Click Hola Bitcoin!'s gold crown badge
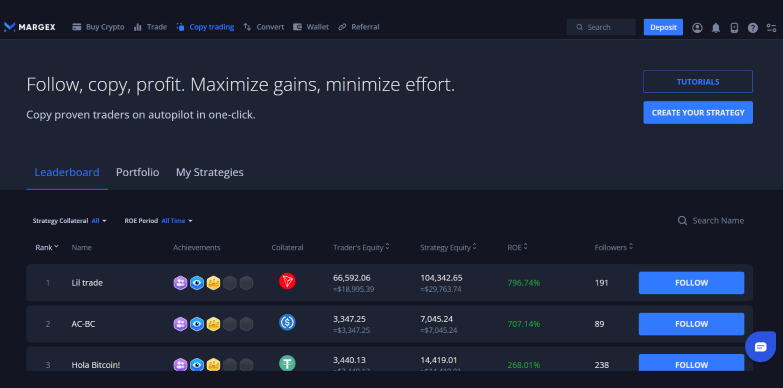The height and width of the screenshot is (388, 783). 213,365
